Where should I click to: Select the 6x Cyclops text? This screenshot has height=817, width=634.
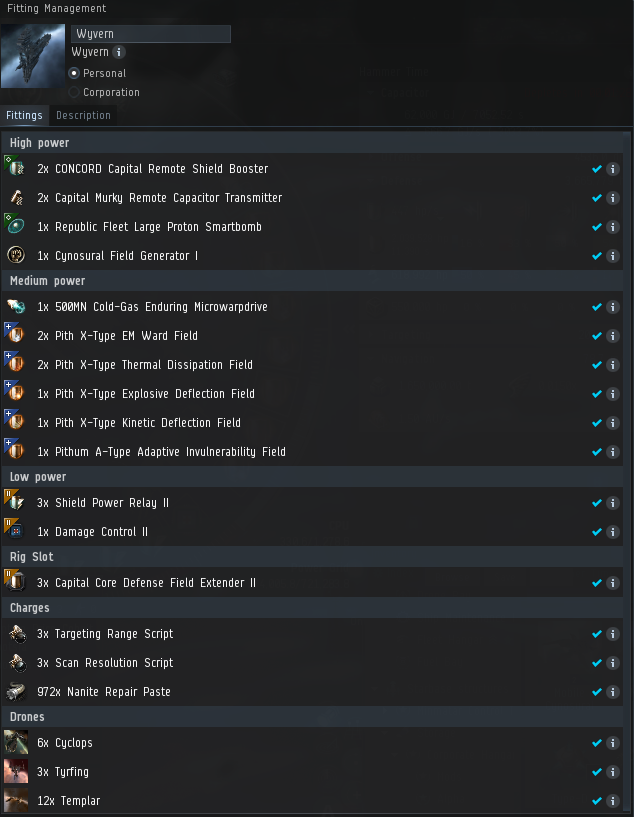click(65, 743)
